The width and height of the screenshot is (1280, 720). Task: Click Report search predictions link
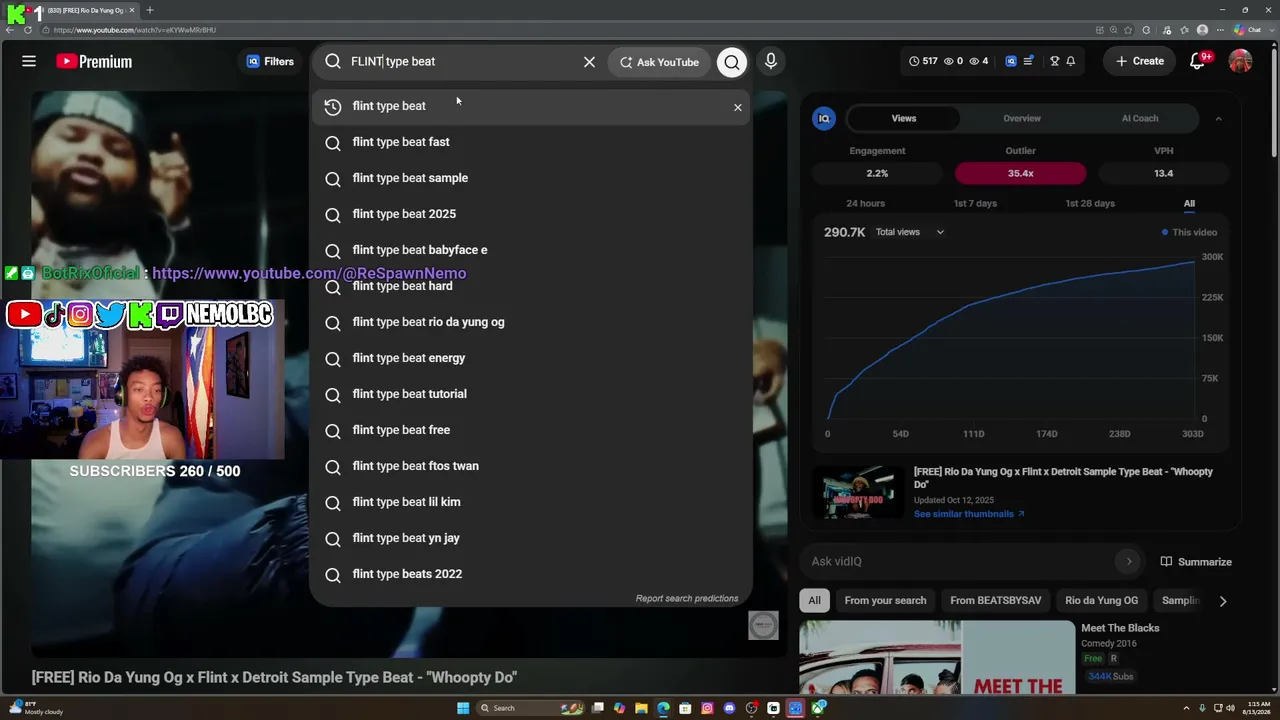point(687,598)
